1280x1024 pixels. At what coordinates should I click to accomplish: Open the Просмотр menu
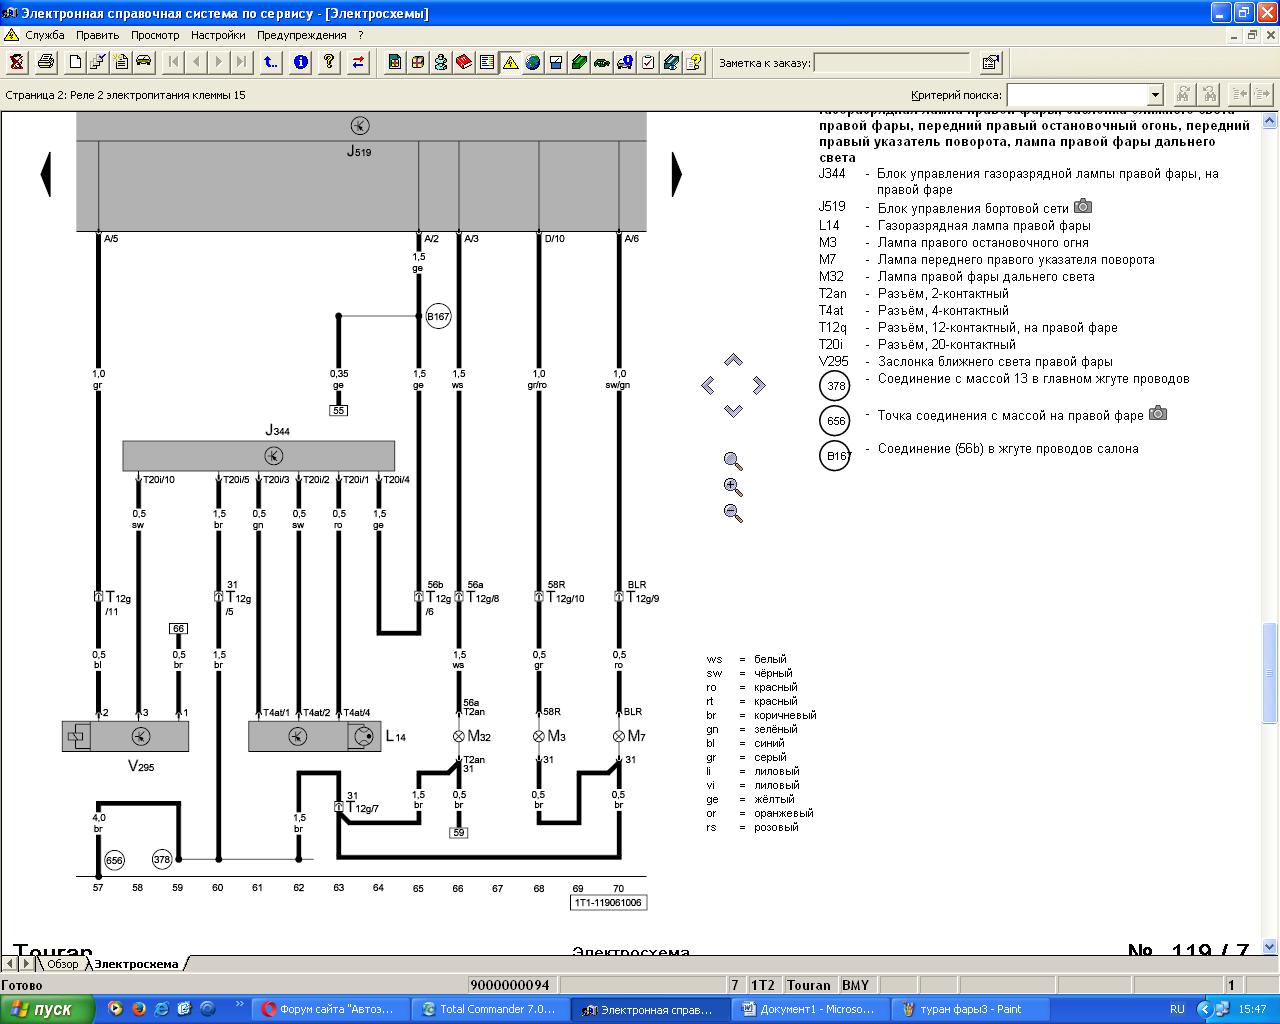[155, 35]
